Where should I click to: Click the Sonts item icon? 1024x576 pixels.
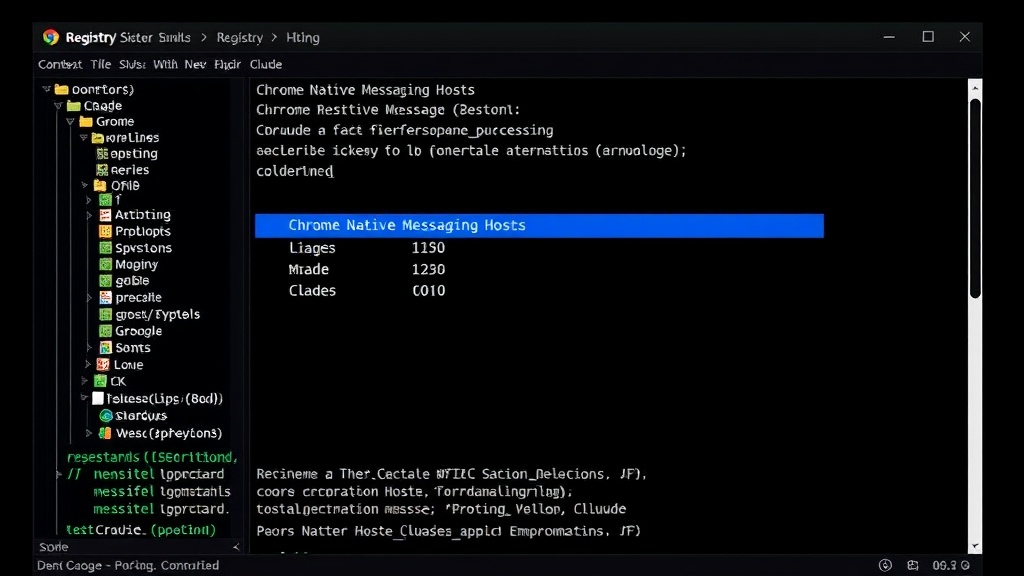coord(105,347)
